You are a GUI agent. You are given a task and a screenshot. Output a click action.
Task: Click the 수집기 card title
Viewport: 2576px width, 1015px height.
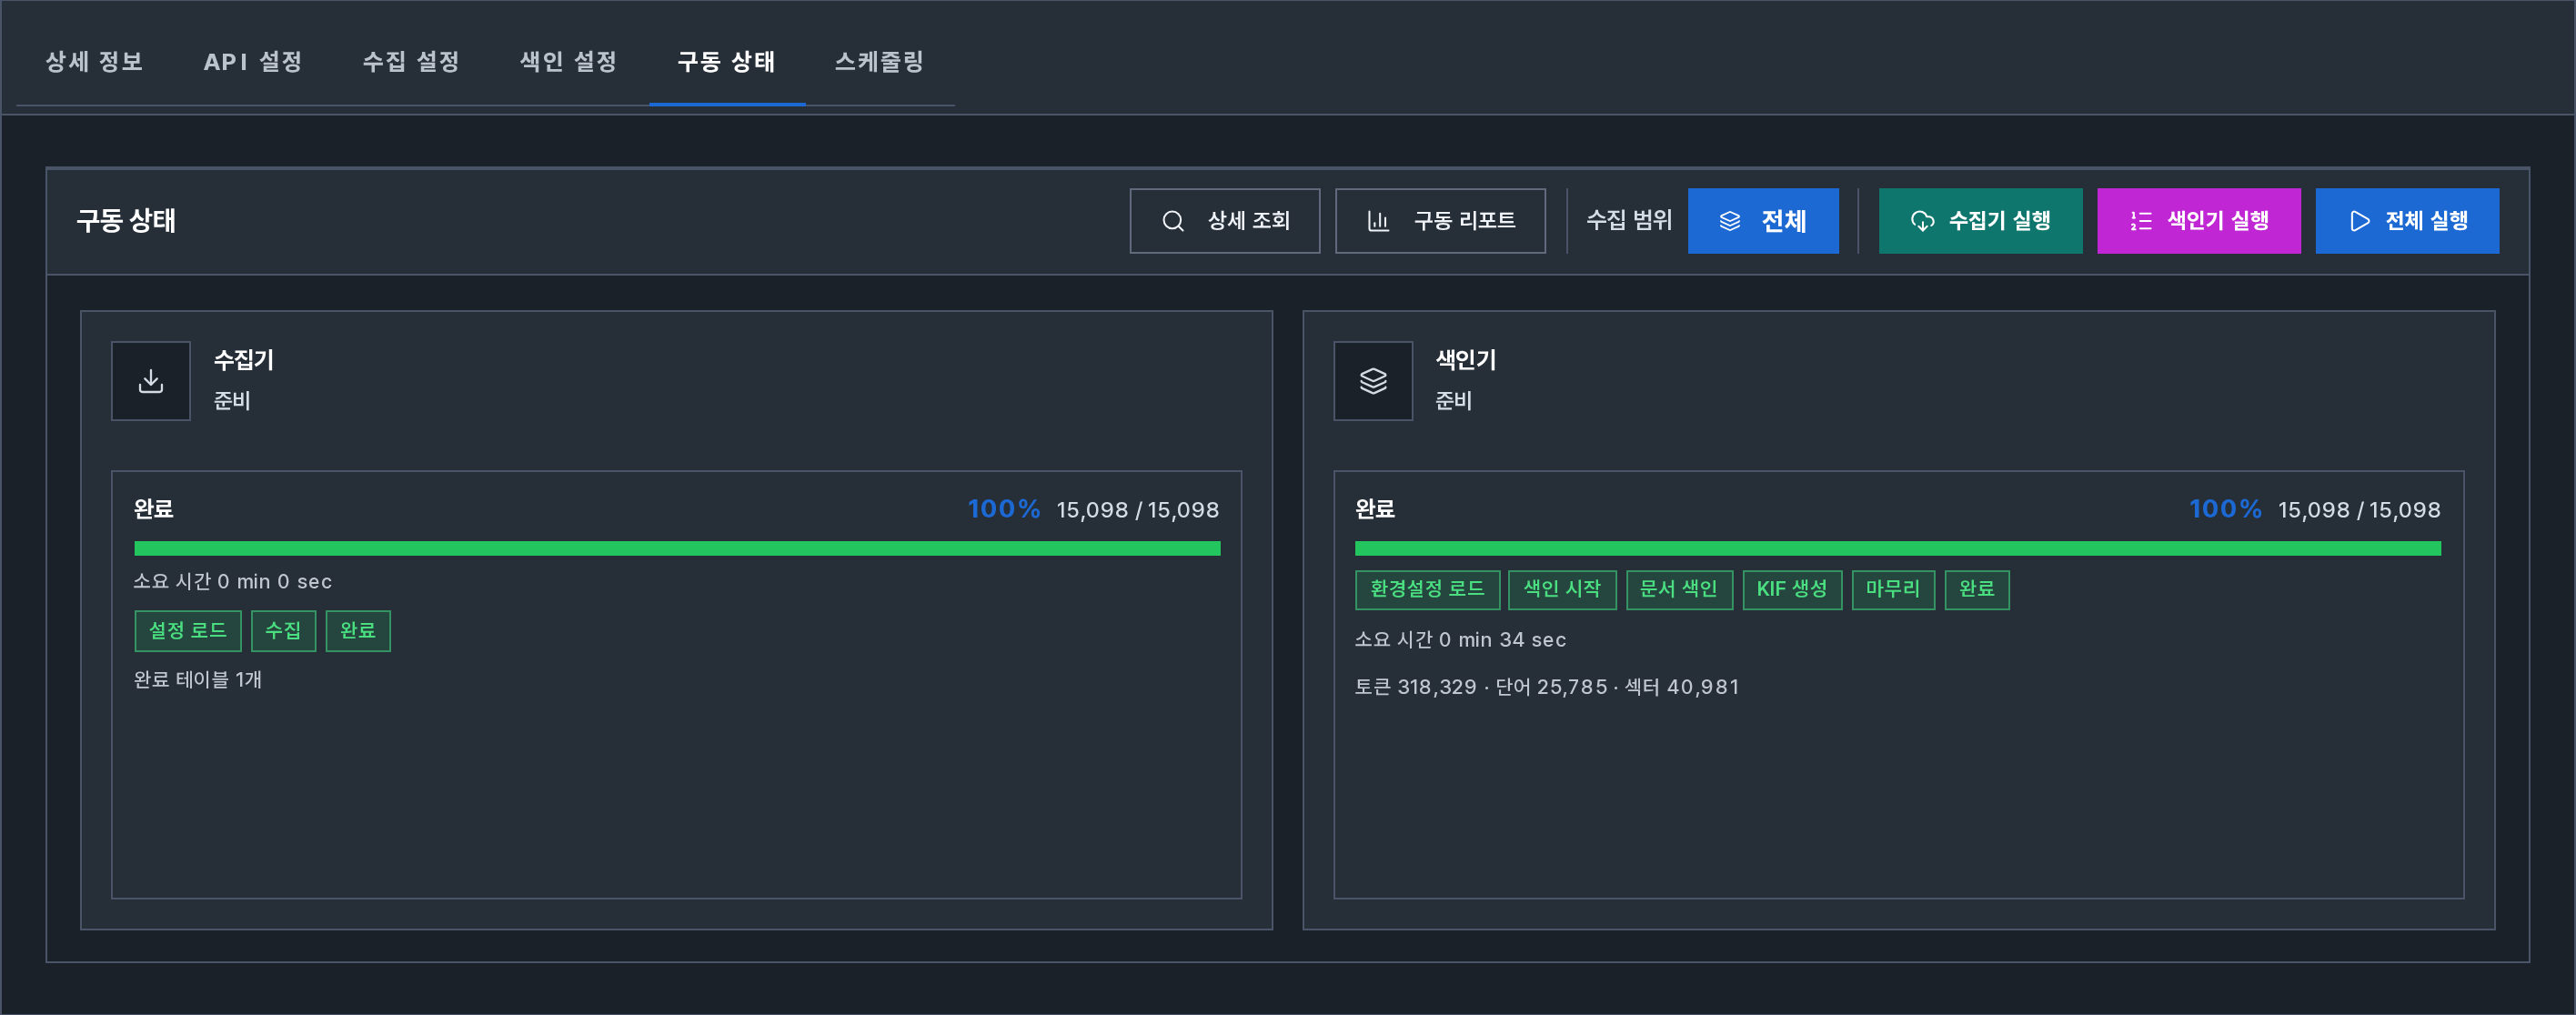pyautogui.click(x=244, y=360)
